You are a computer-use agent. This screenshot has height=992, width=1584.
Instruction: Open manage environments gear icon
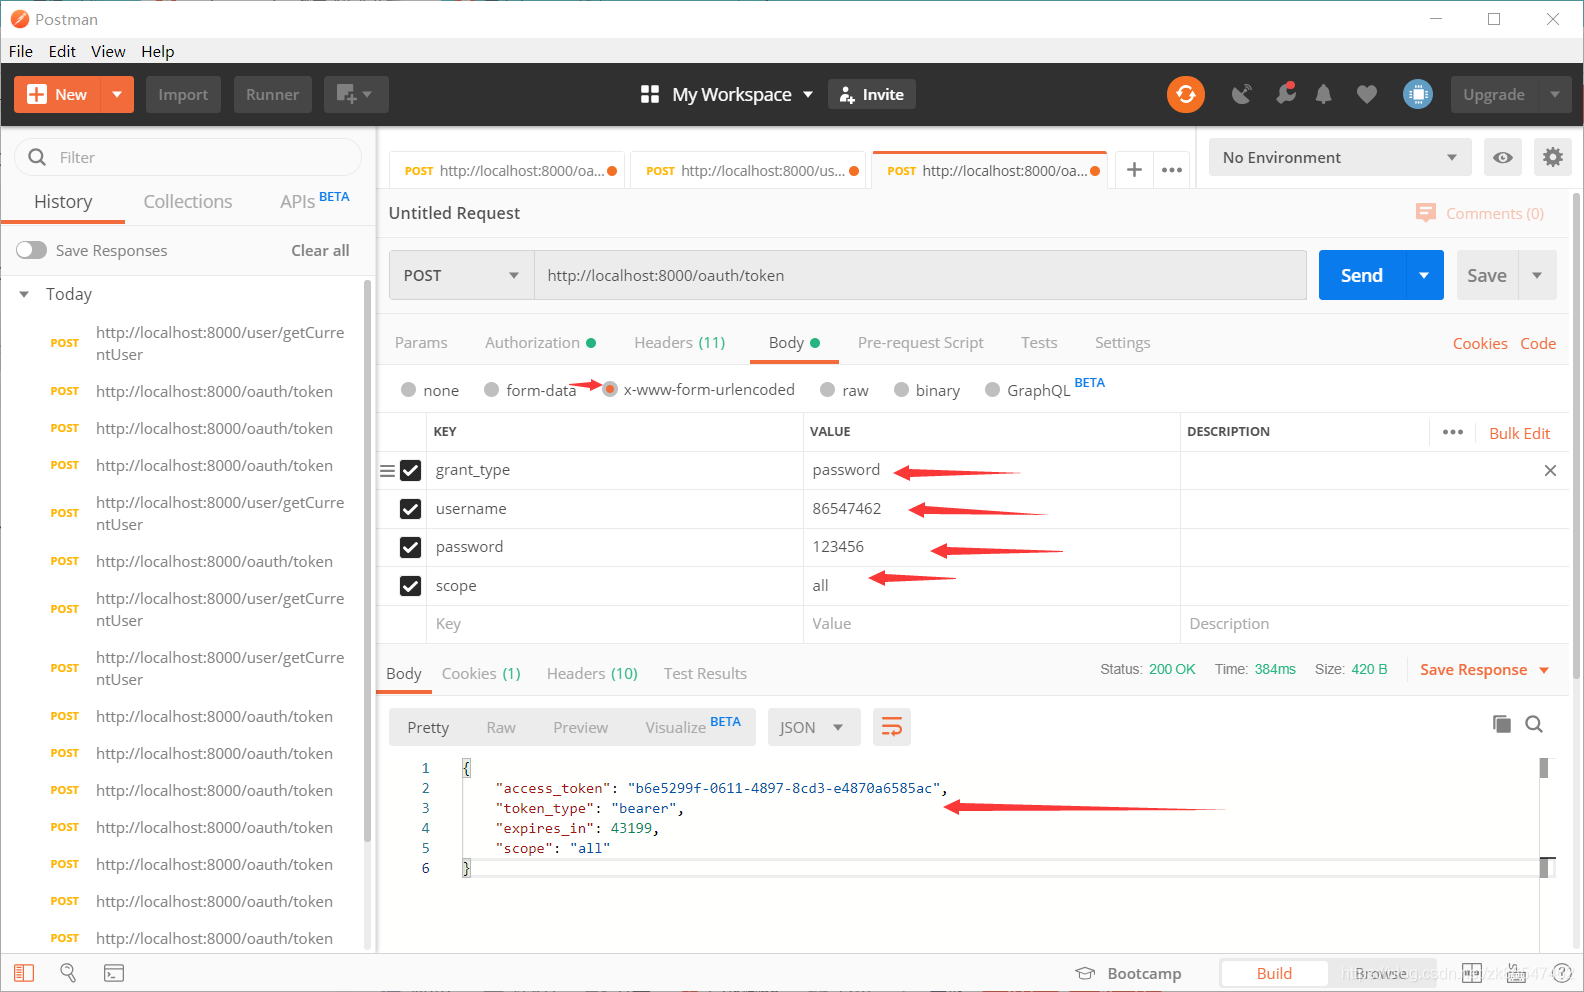[1552, 157]
